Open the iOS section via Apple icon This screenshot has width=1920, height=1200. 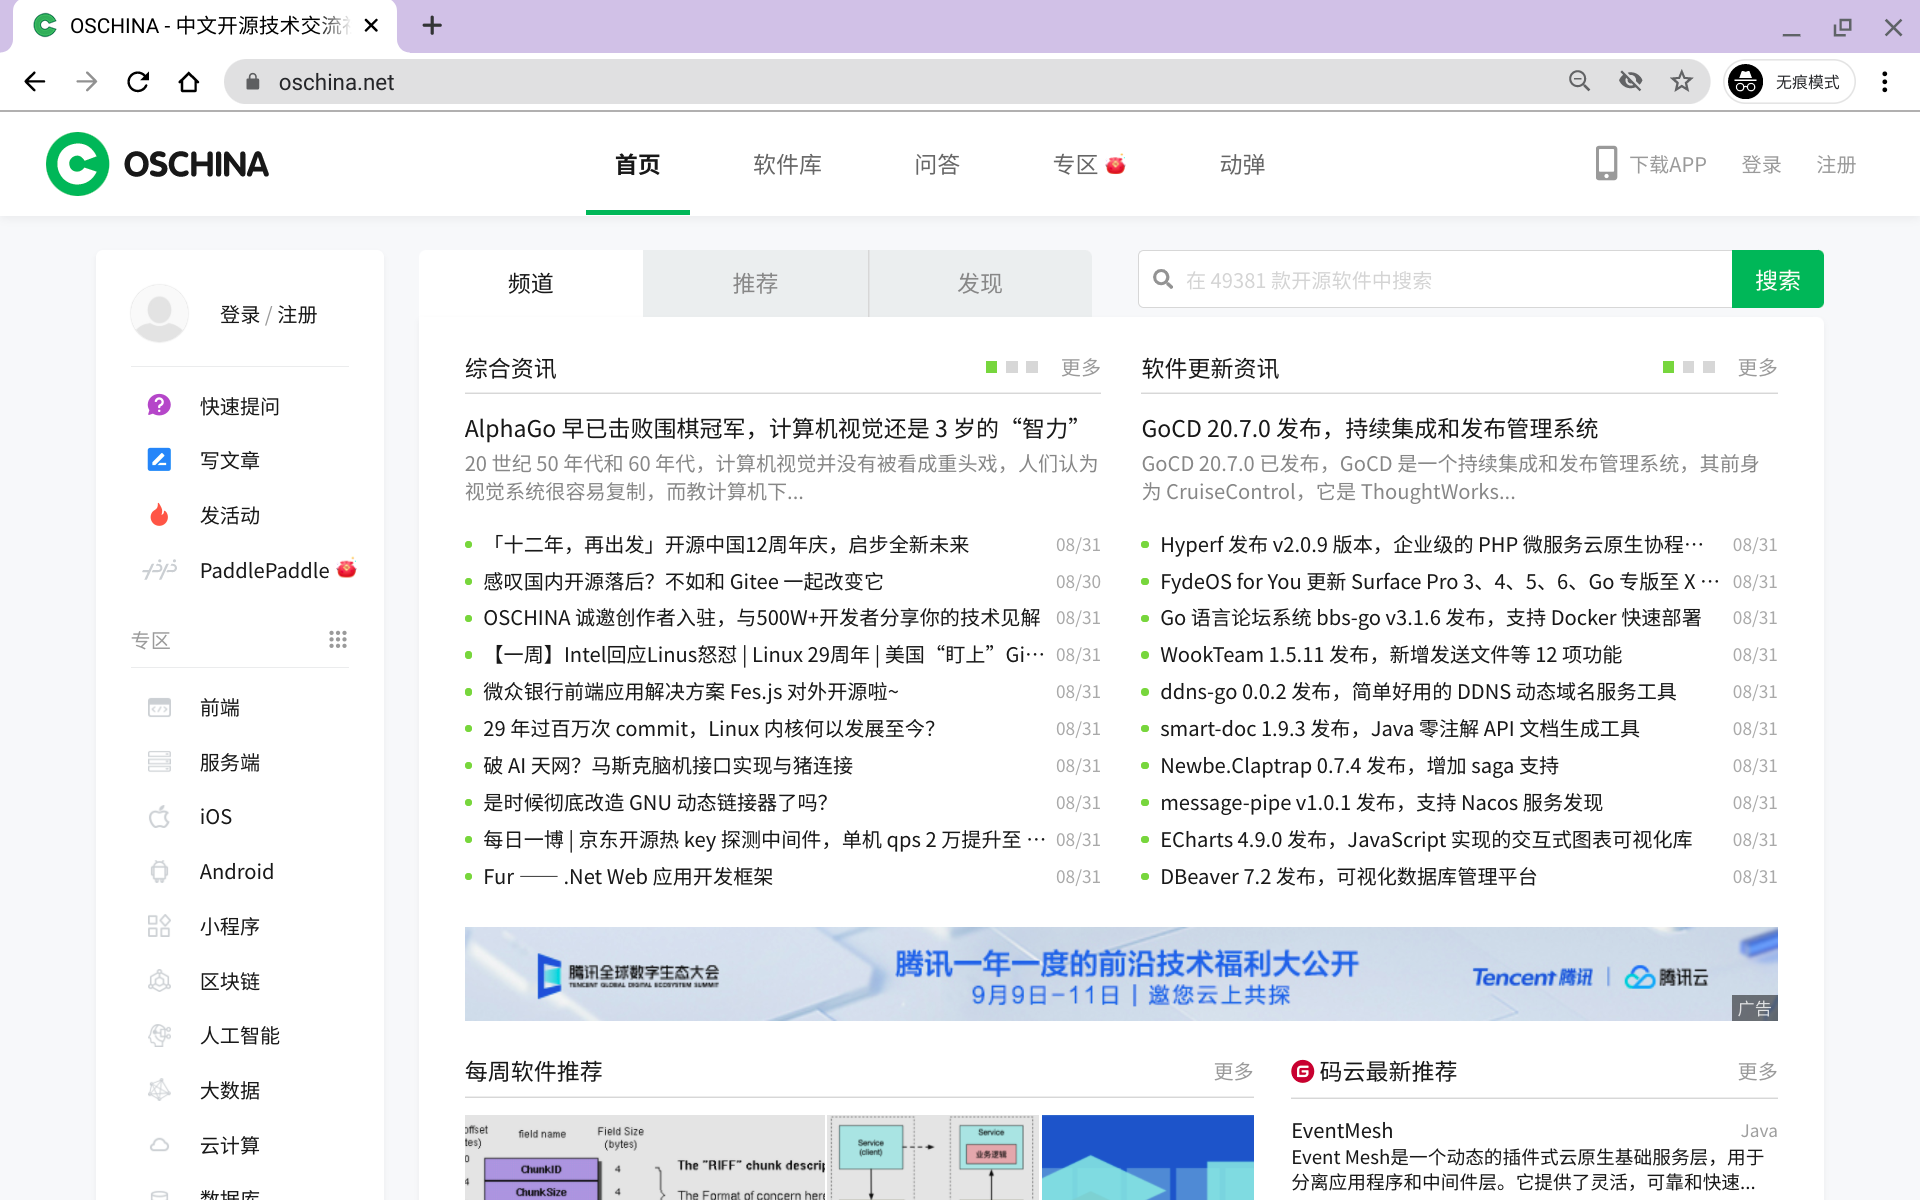pyautogui.click(x=159, y=816)
